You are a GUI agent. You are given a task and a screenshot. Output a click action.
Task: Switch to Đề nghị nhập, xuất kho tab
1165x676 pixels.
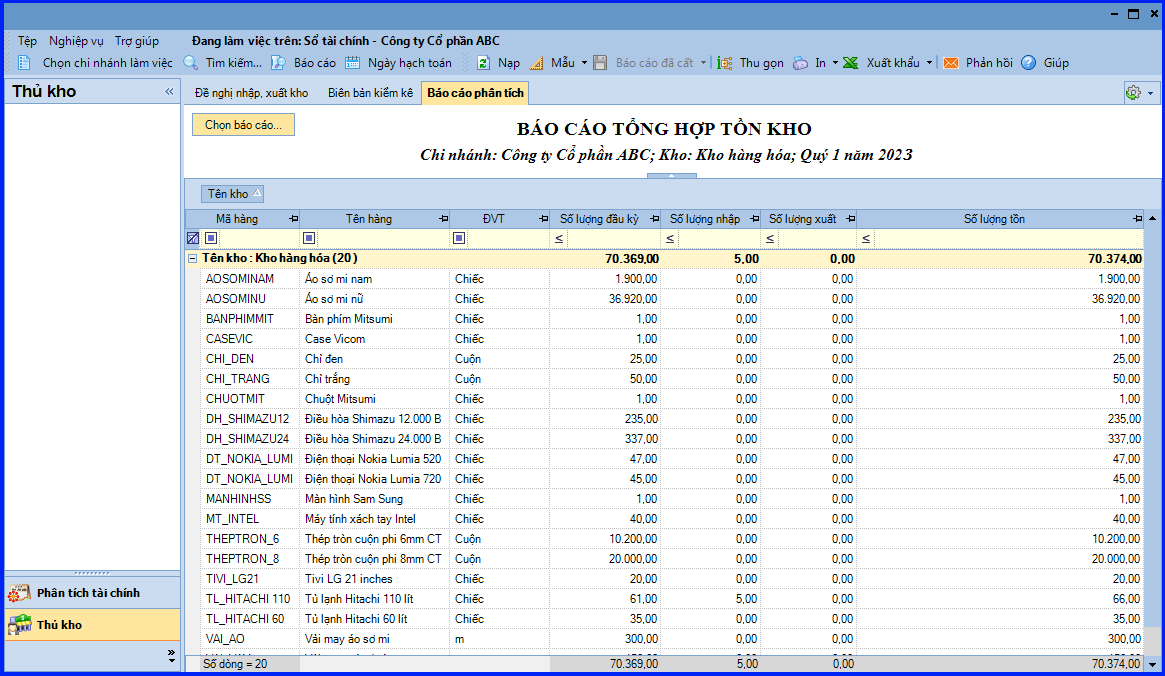point(251,93)
